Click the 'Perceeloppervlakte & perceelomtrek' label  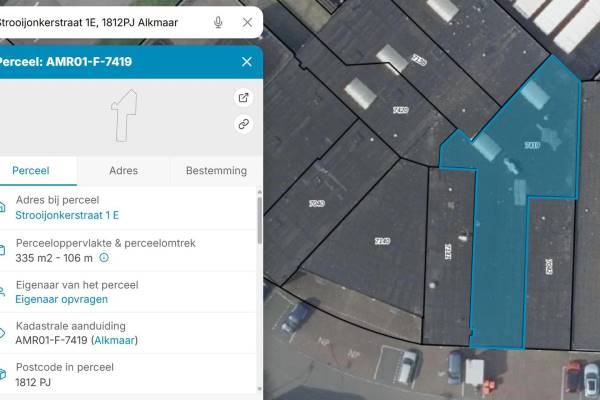pyautogui.click(x=106, y=243)
